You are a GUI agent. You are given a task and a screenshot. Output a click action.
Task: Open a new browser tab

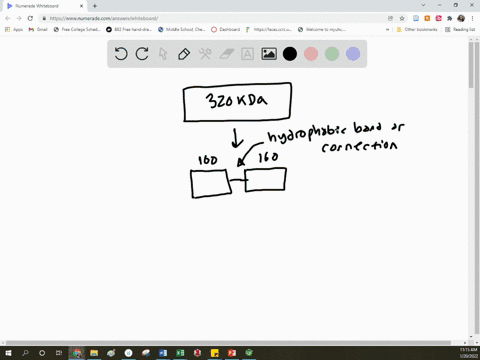point(95,6)
